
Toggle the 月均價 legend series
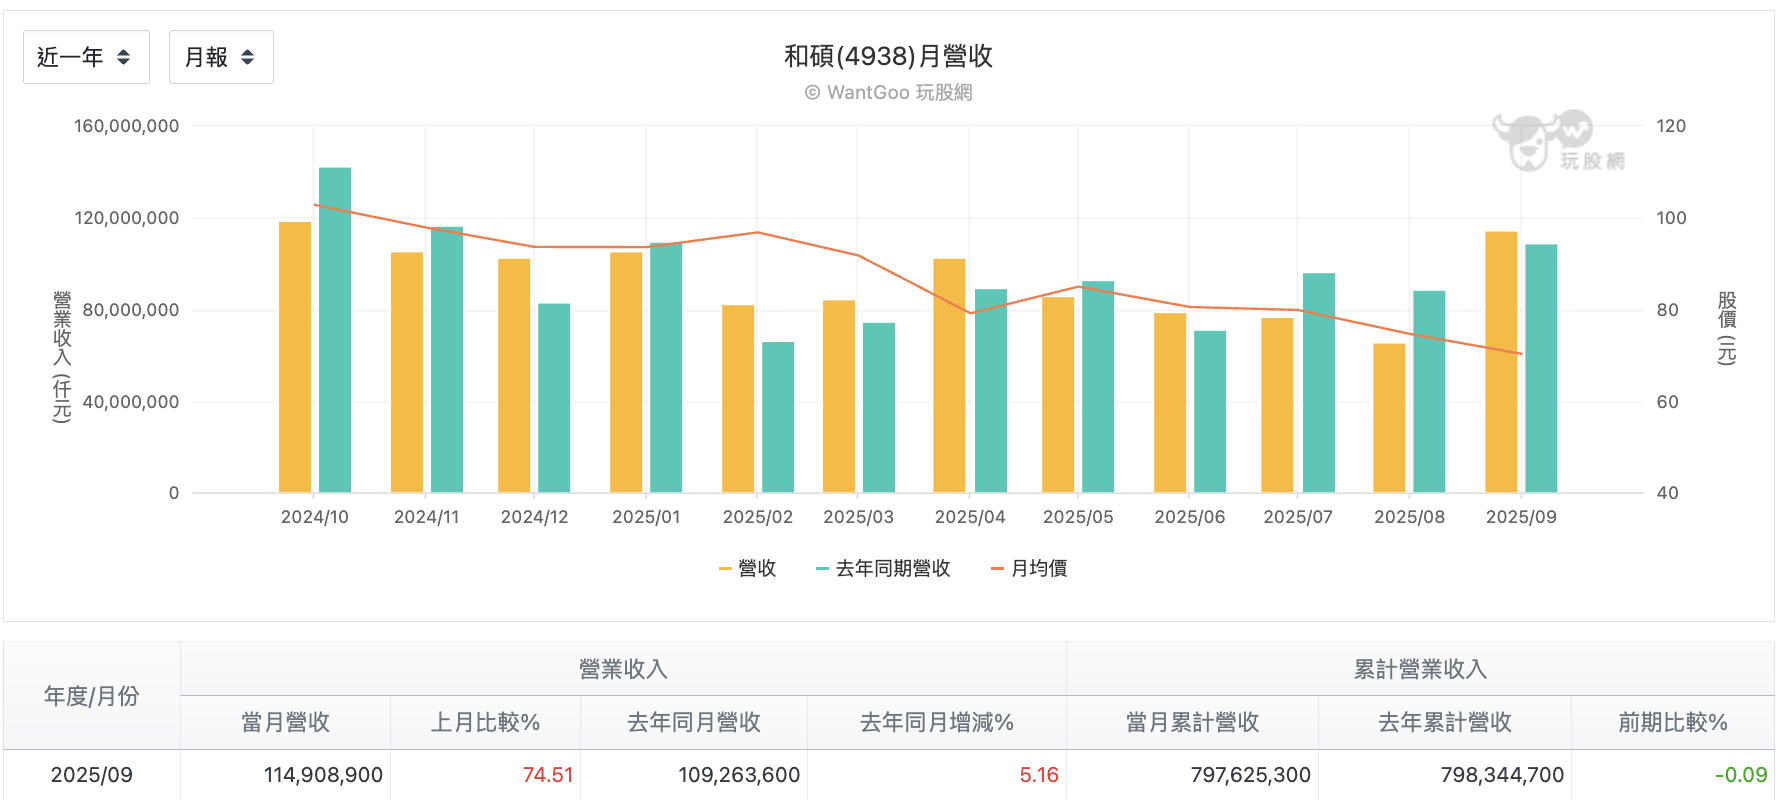(x=1029, y=569)
